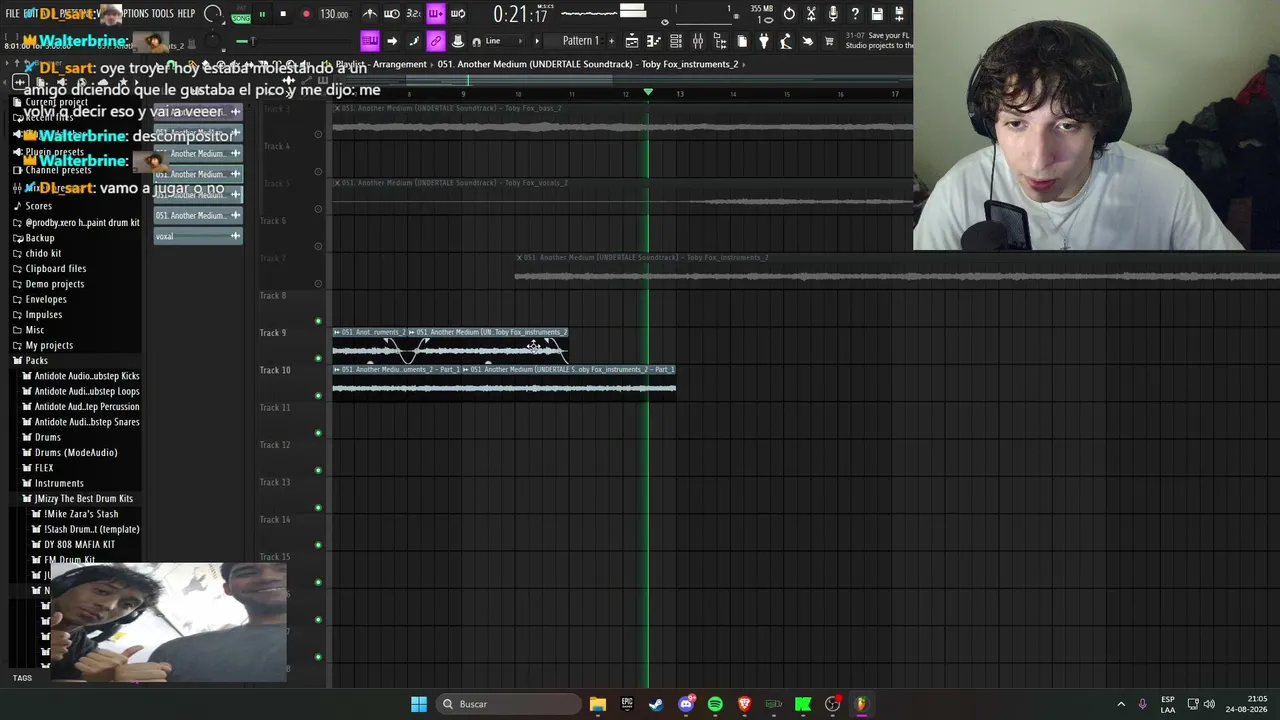Open the Backup folder in browser
The image size is (1280, 720).
pos(40,238)
